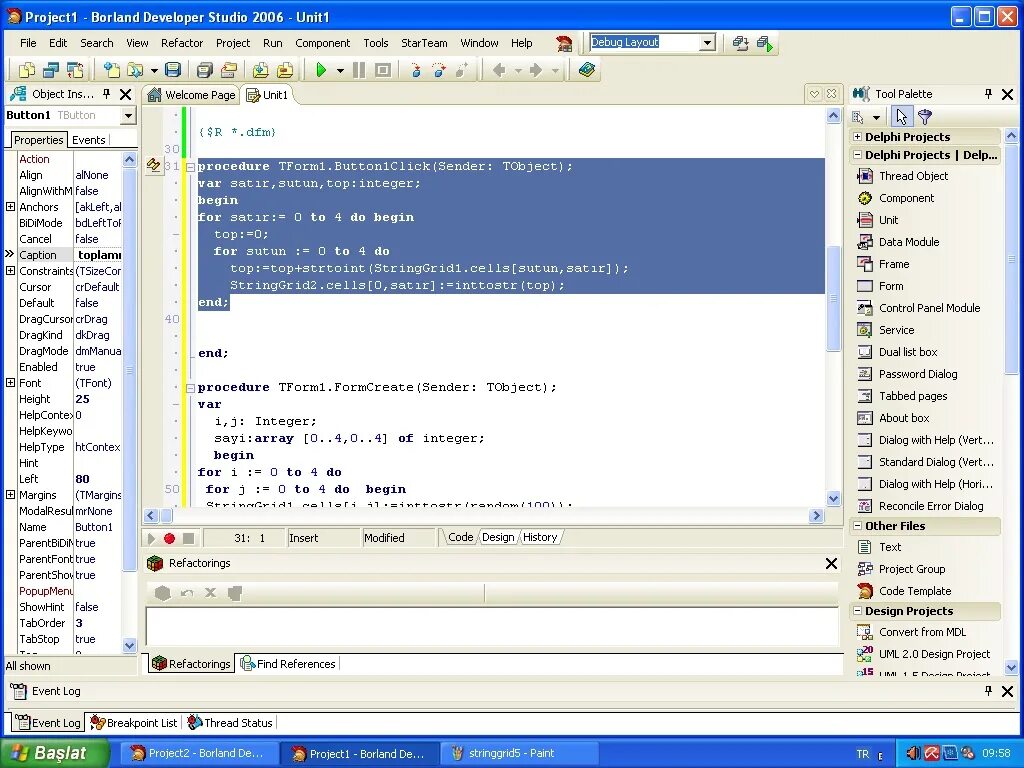Click the Tool Palette filter funnel icon

click(925, 117)
